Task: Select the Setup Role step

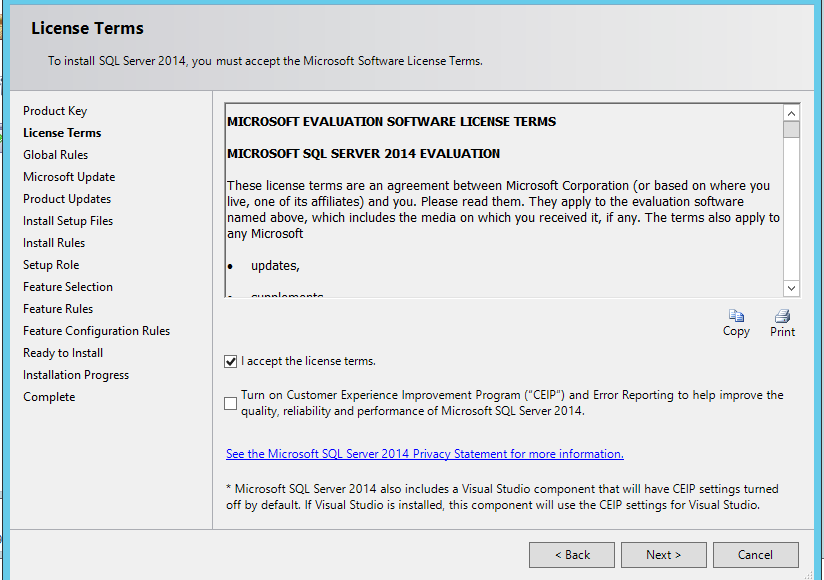Action: [51, 265]
